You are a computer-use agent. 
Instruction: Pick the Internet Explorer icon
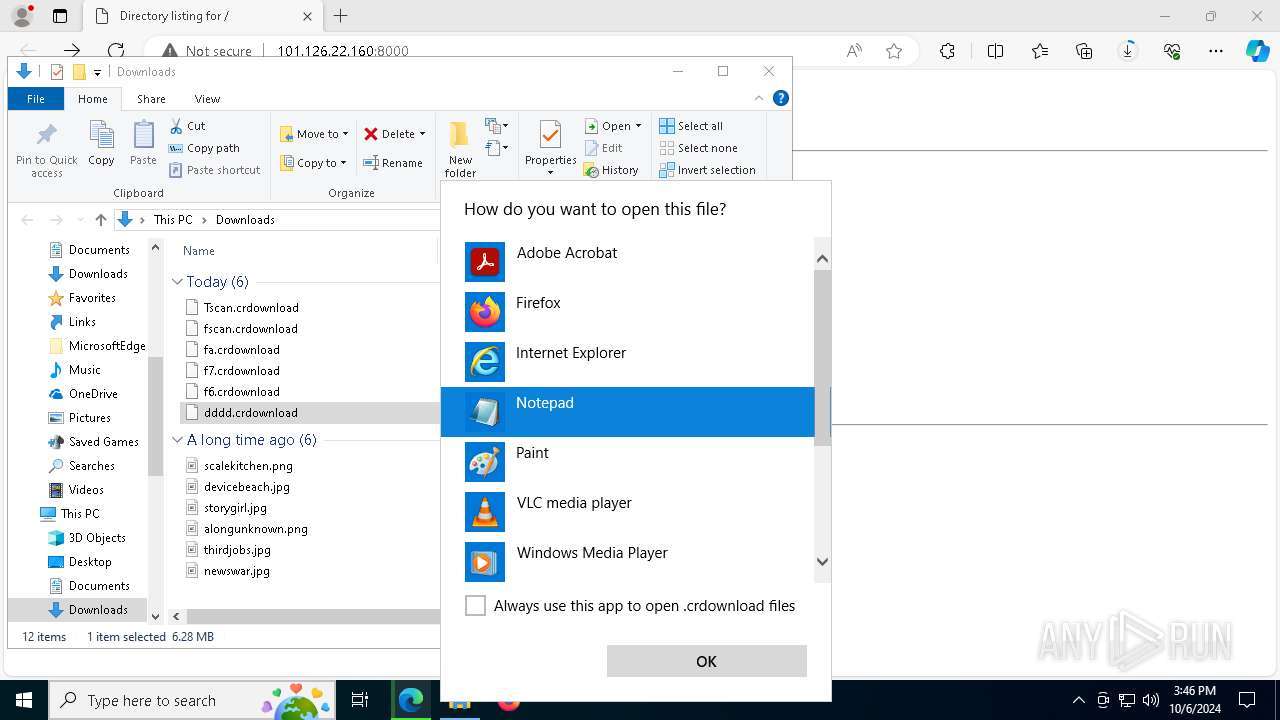[x=485, y=362]
